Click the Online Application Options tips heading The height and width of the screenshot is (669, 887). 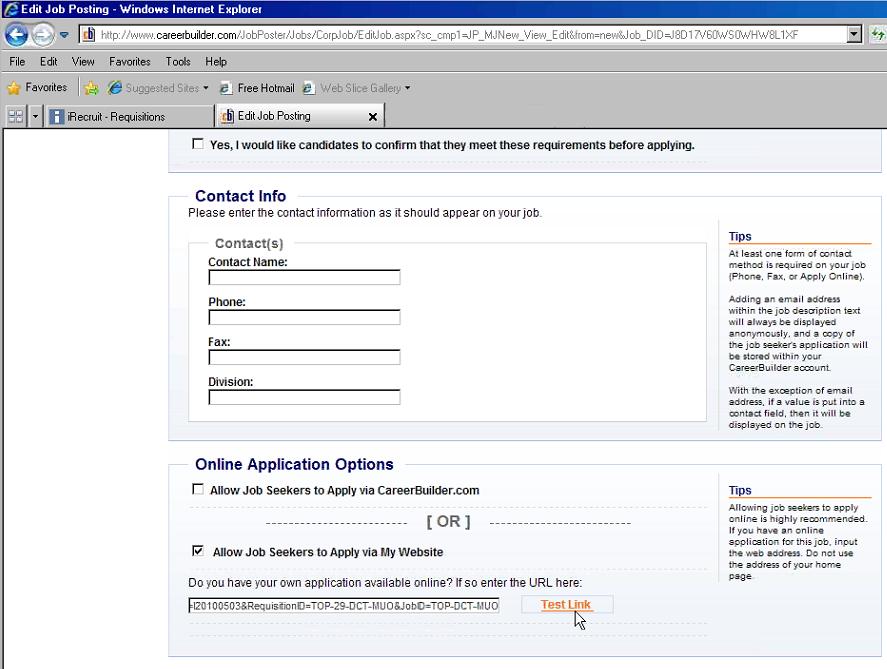click(740, 490)
